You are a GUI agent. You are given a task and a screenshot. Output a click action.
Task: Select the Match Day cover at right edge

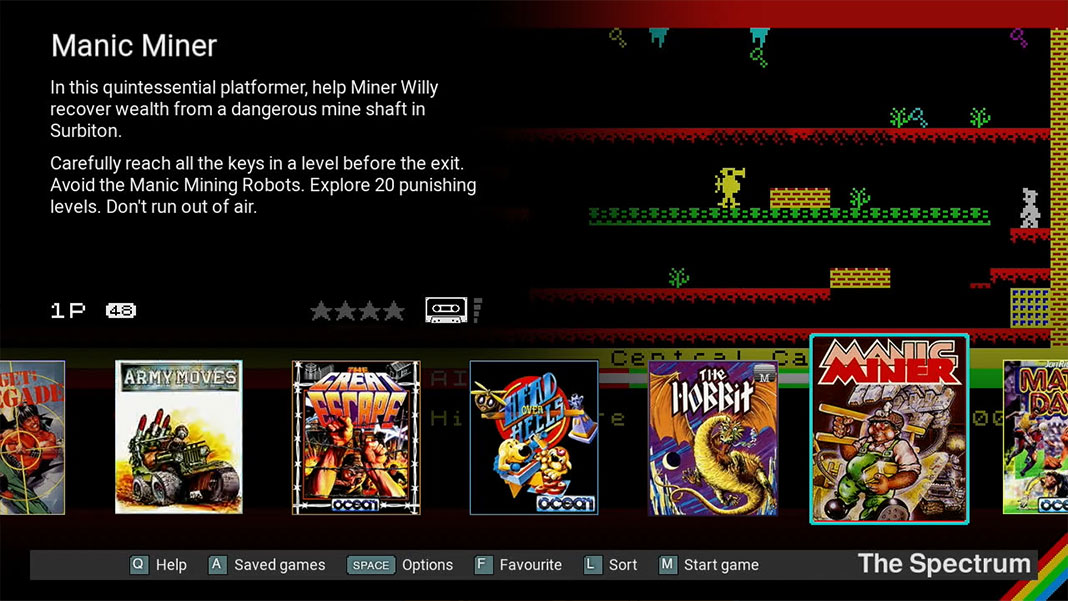point(1035,437)
